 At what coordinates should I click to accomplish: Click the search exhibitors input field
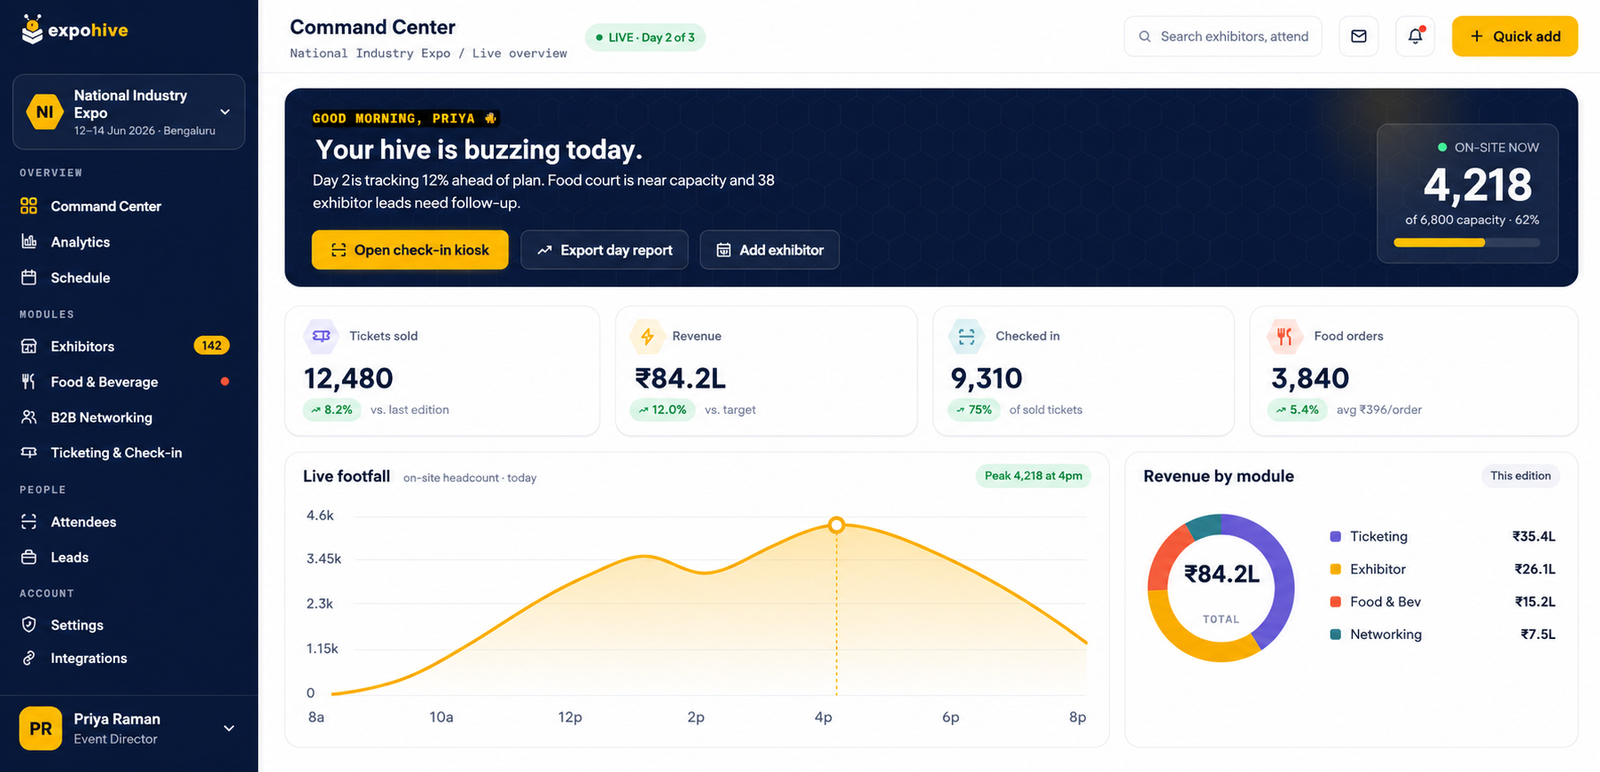(1223, 36)
